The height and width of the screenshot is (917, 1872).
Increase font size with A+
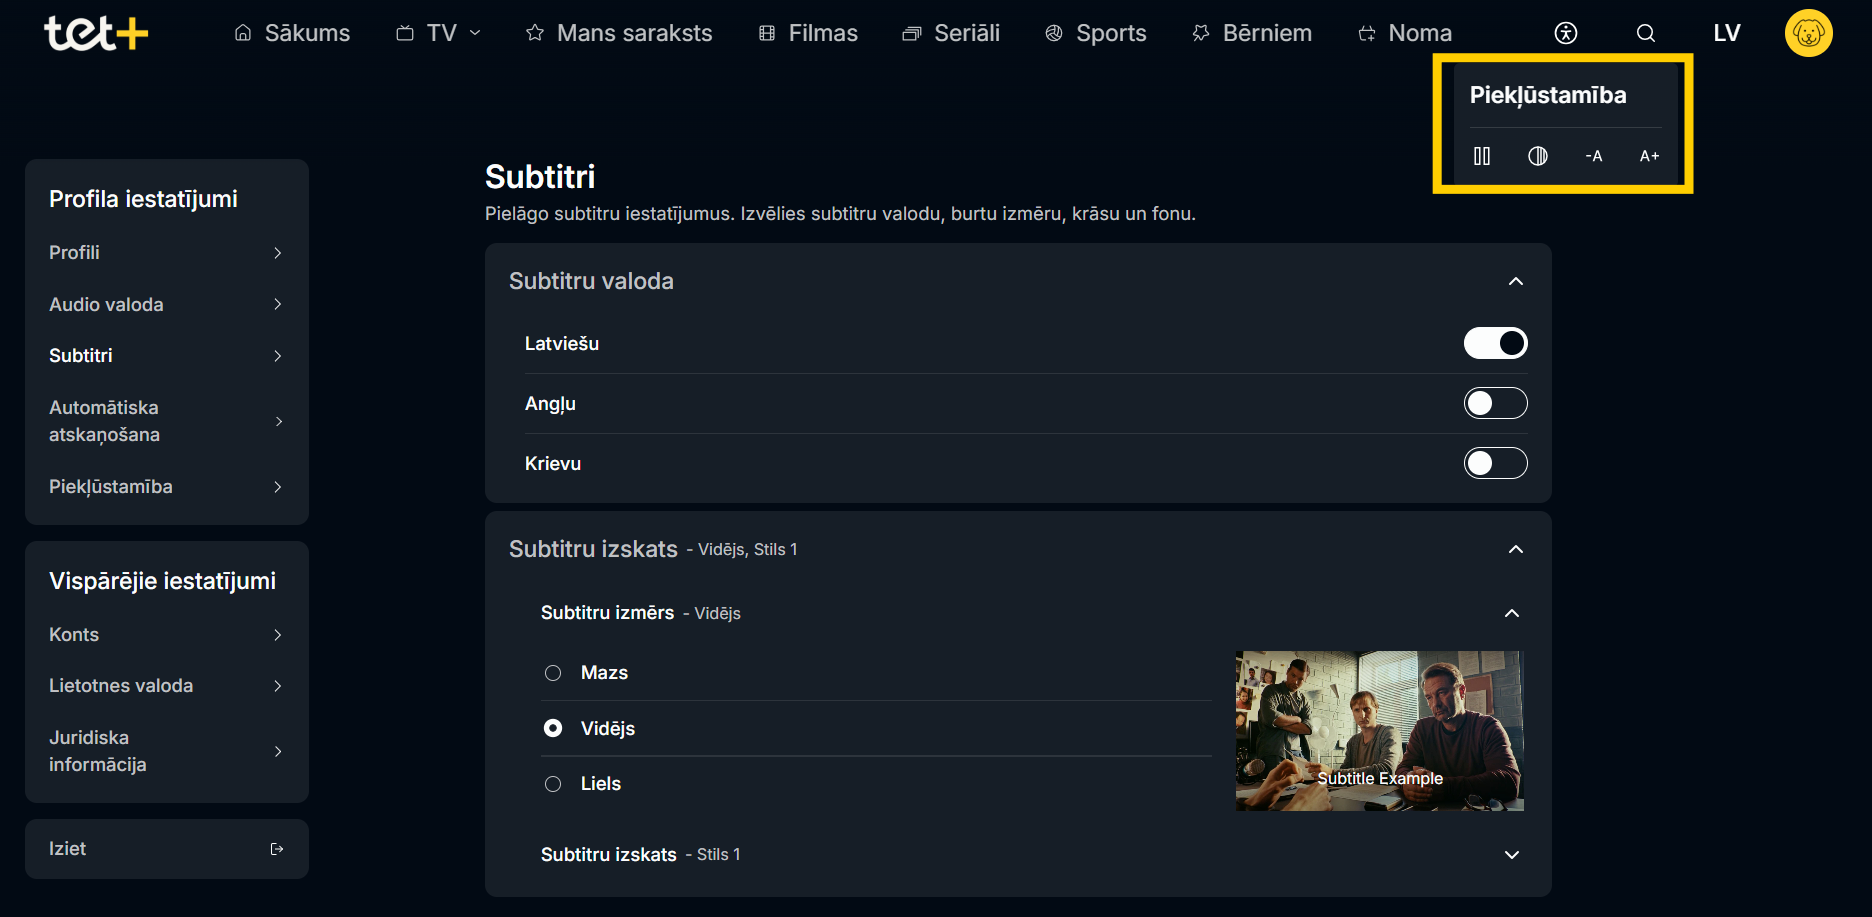click(x=1650, y=156)
